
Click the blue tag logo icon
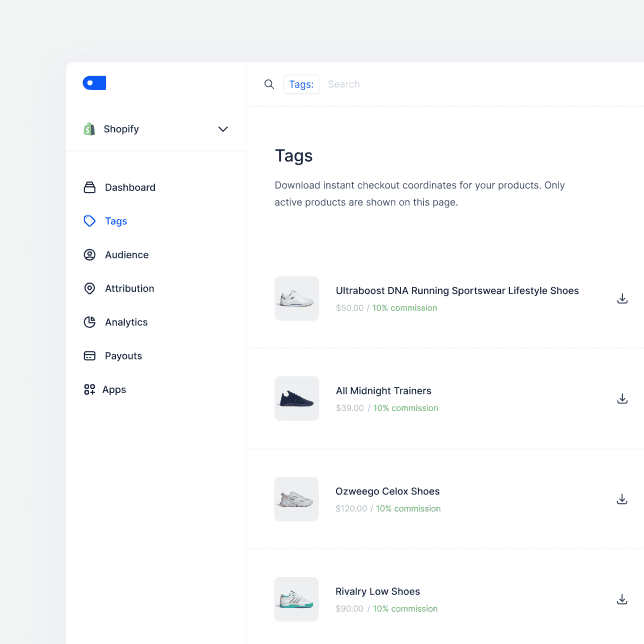[94, 83]
